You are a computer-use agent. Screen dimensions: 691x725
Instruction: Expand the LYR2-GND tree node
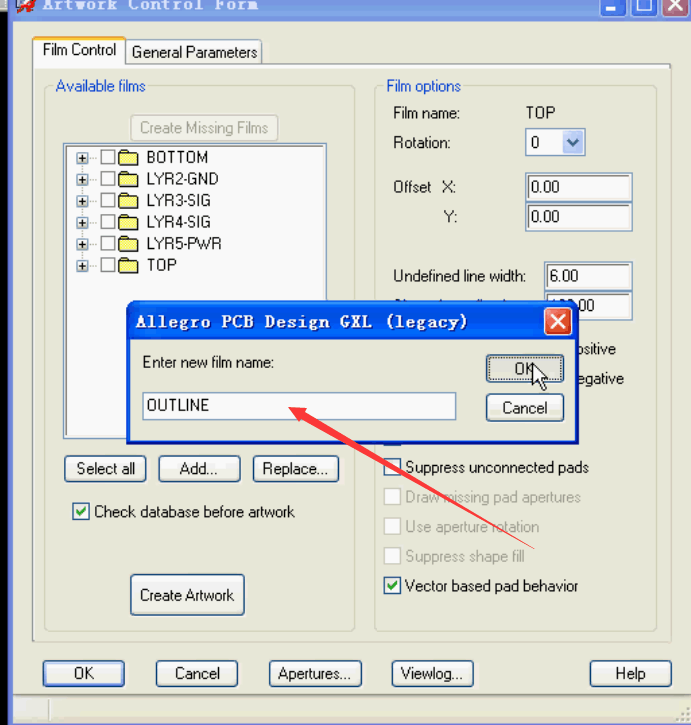(82, 179)
